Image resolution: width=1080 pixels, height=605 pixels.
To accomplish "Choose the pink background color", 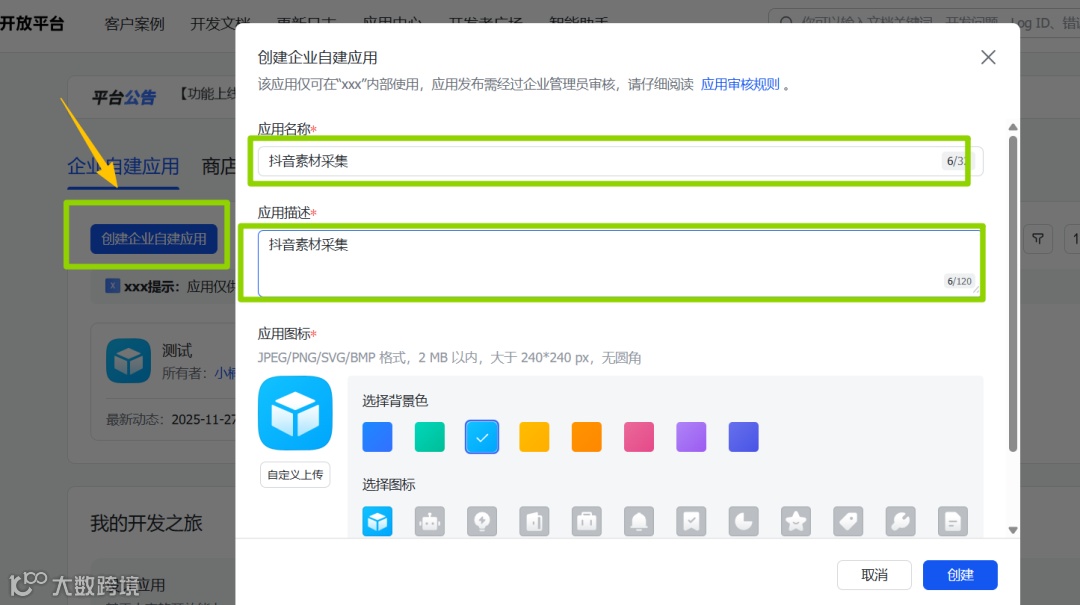I will (x=639, y=437).
